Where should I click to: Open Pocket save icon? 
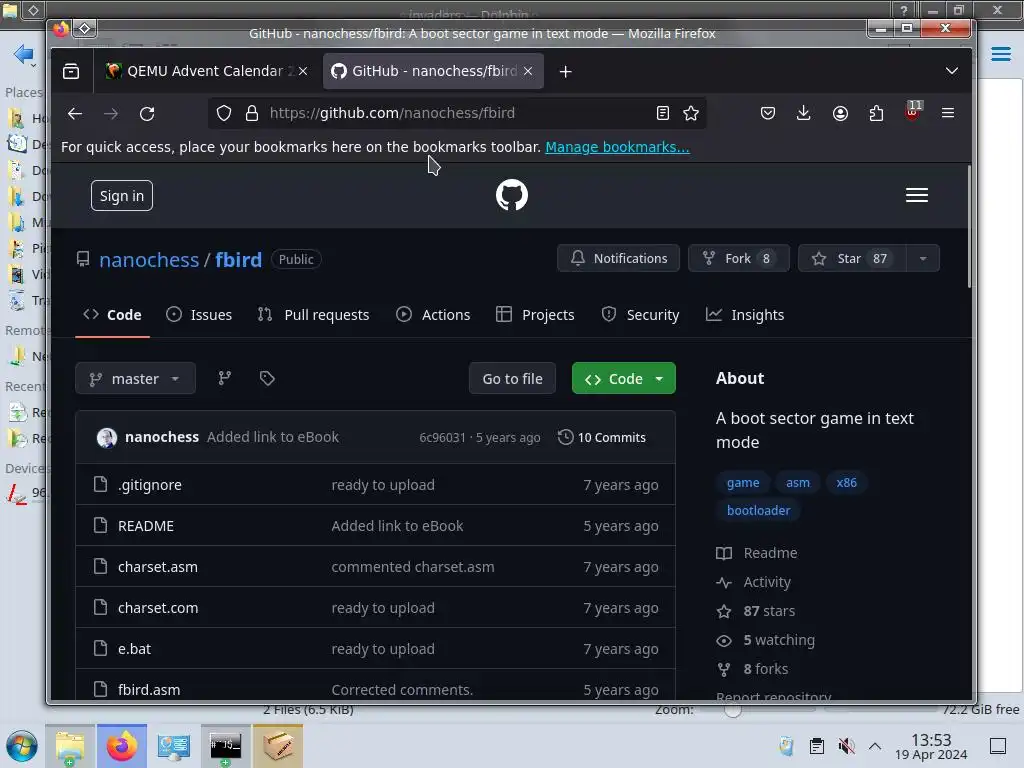click(x=768, y=114)
